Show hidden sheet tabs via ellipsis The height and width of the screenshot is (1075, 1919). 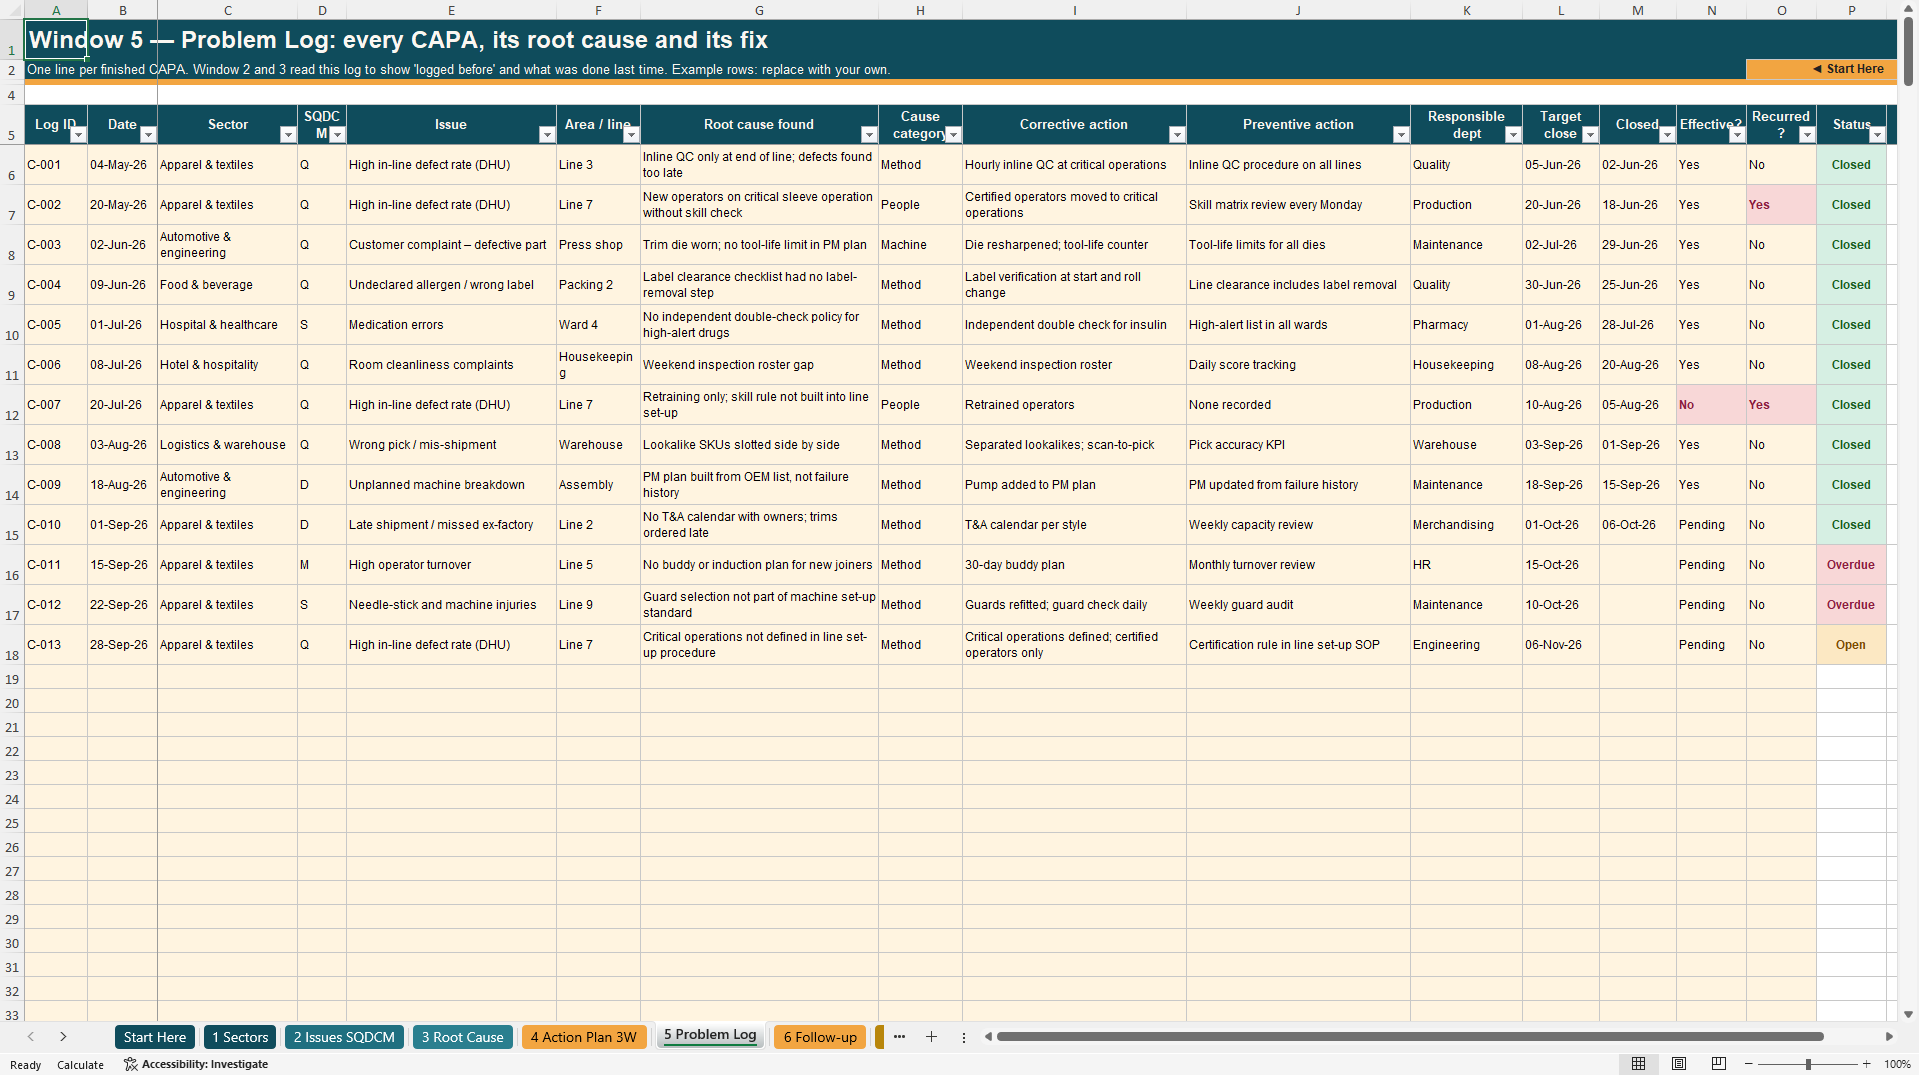click(899, 1037)
